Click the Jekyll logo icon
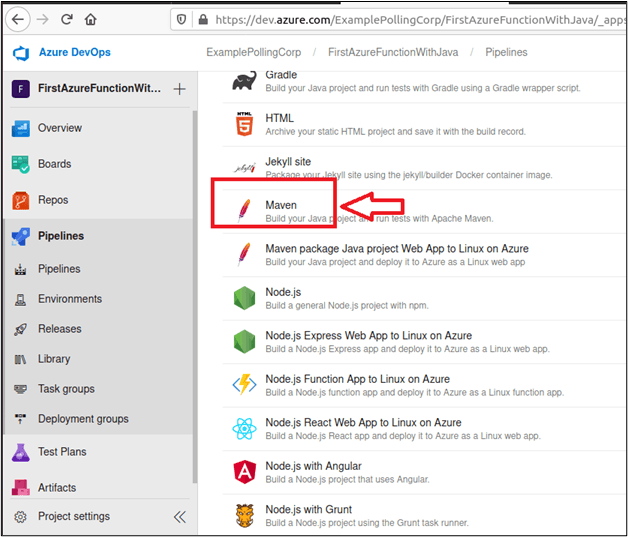The height and width of the screenshot is (537, 628). coord(244,168)
